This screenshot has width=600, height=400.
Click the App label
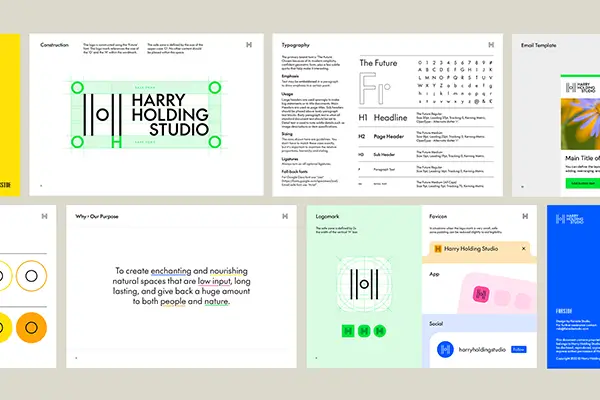tap(434, 274)
